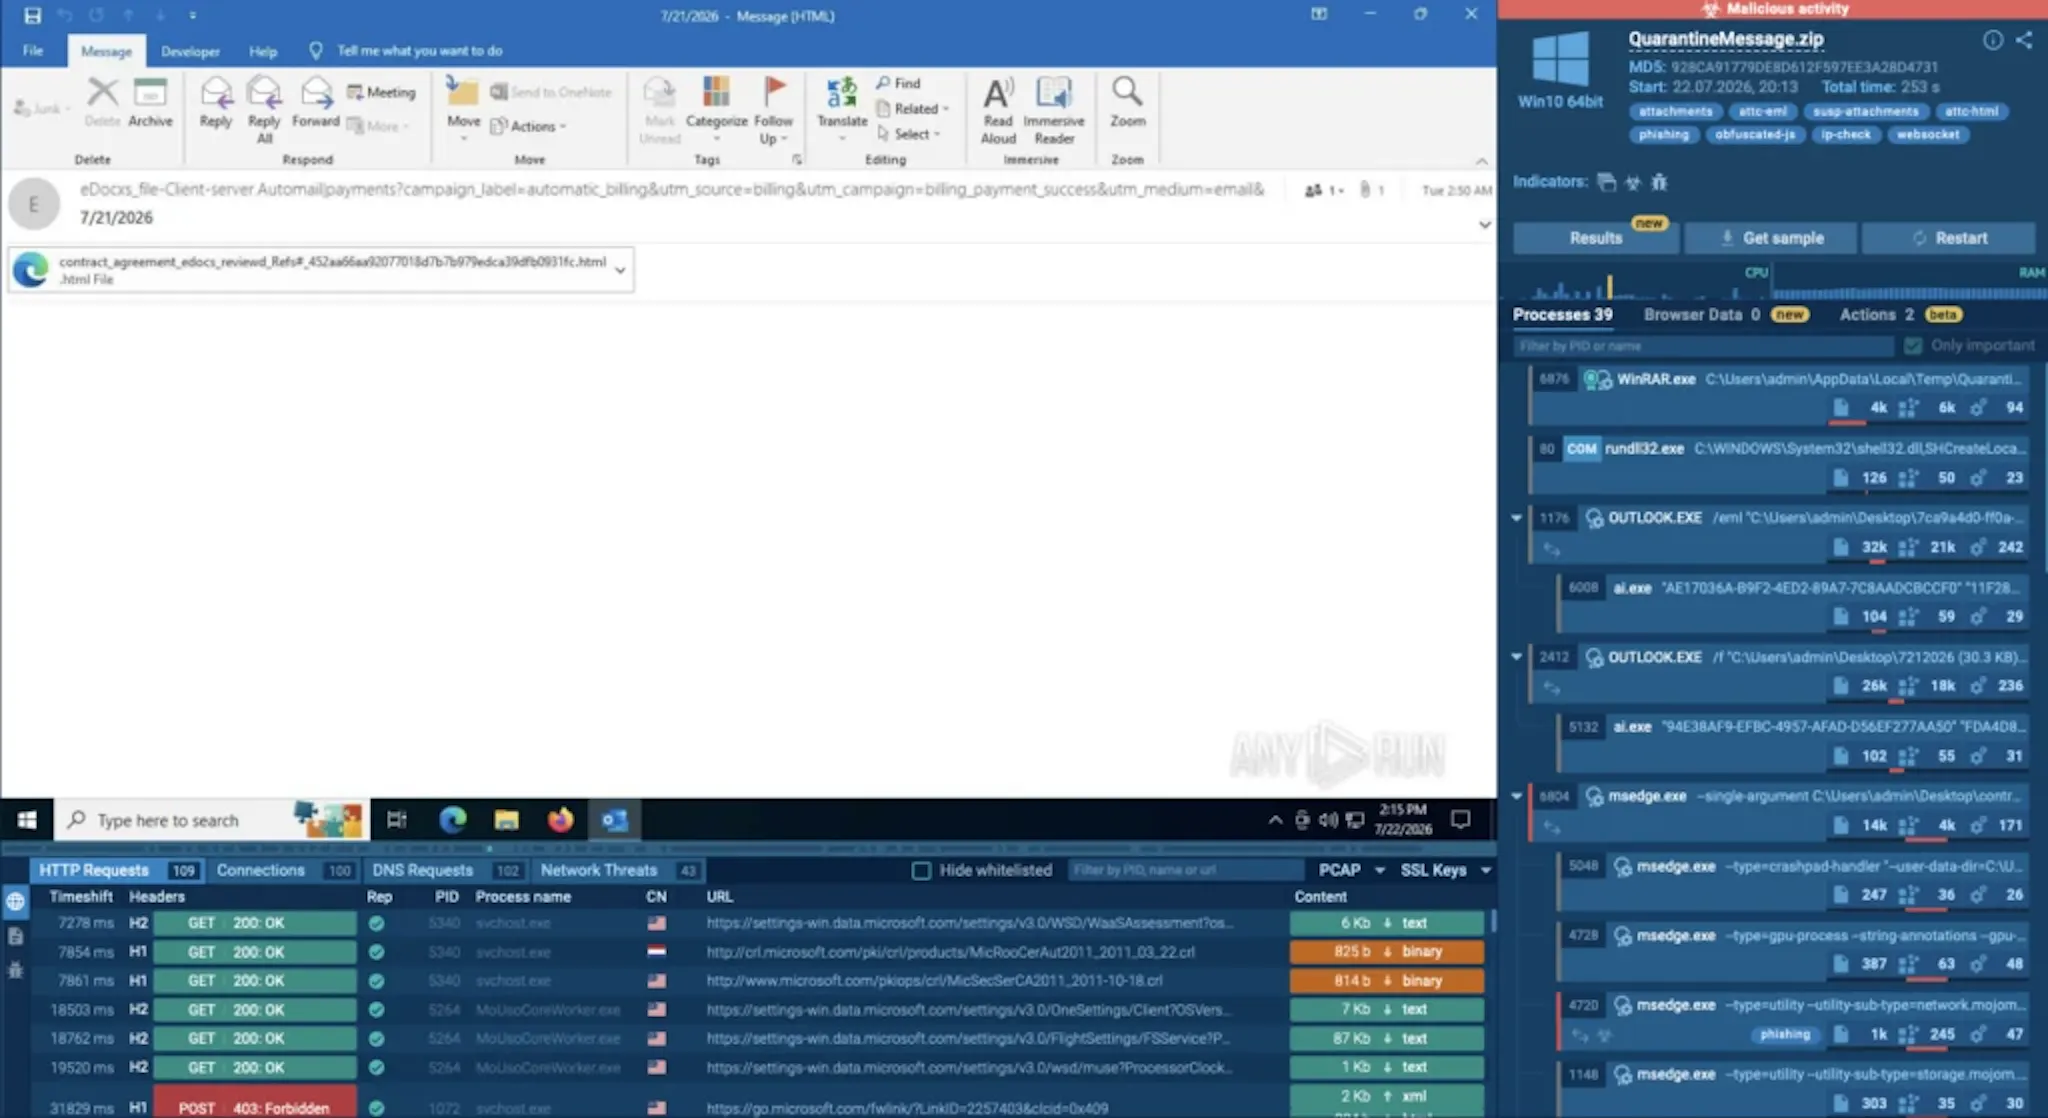Click the Find button in Editing group
This screenshot has width=2048, height=1118.
898,83
